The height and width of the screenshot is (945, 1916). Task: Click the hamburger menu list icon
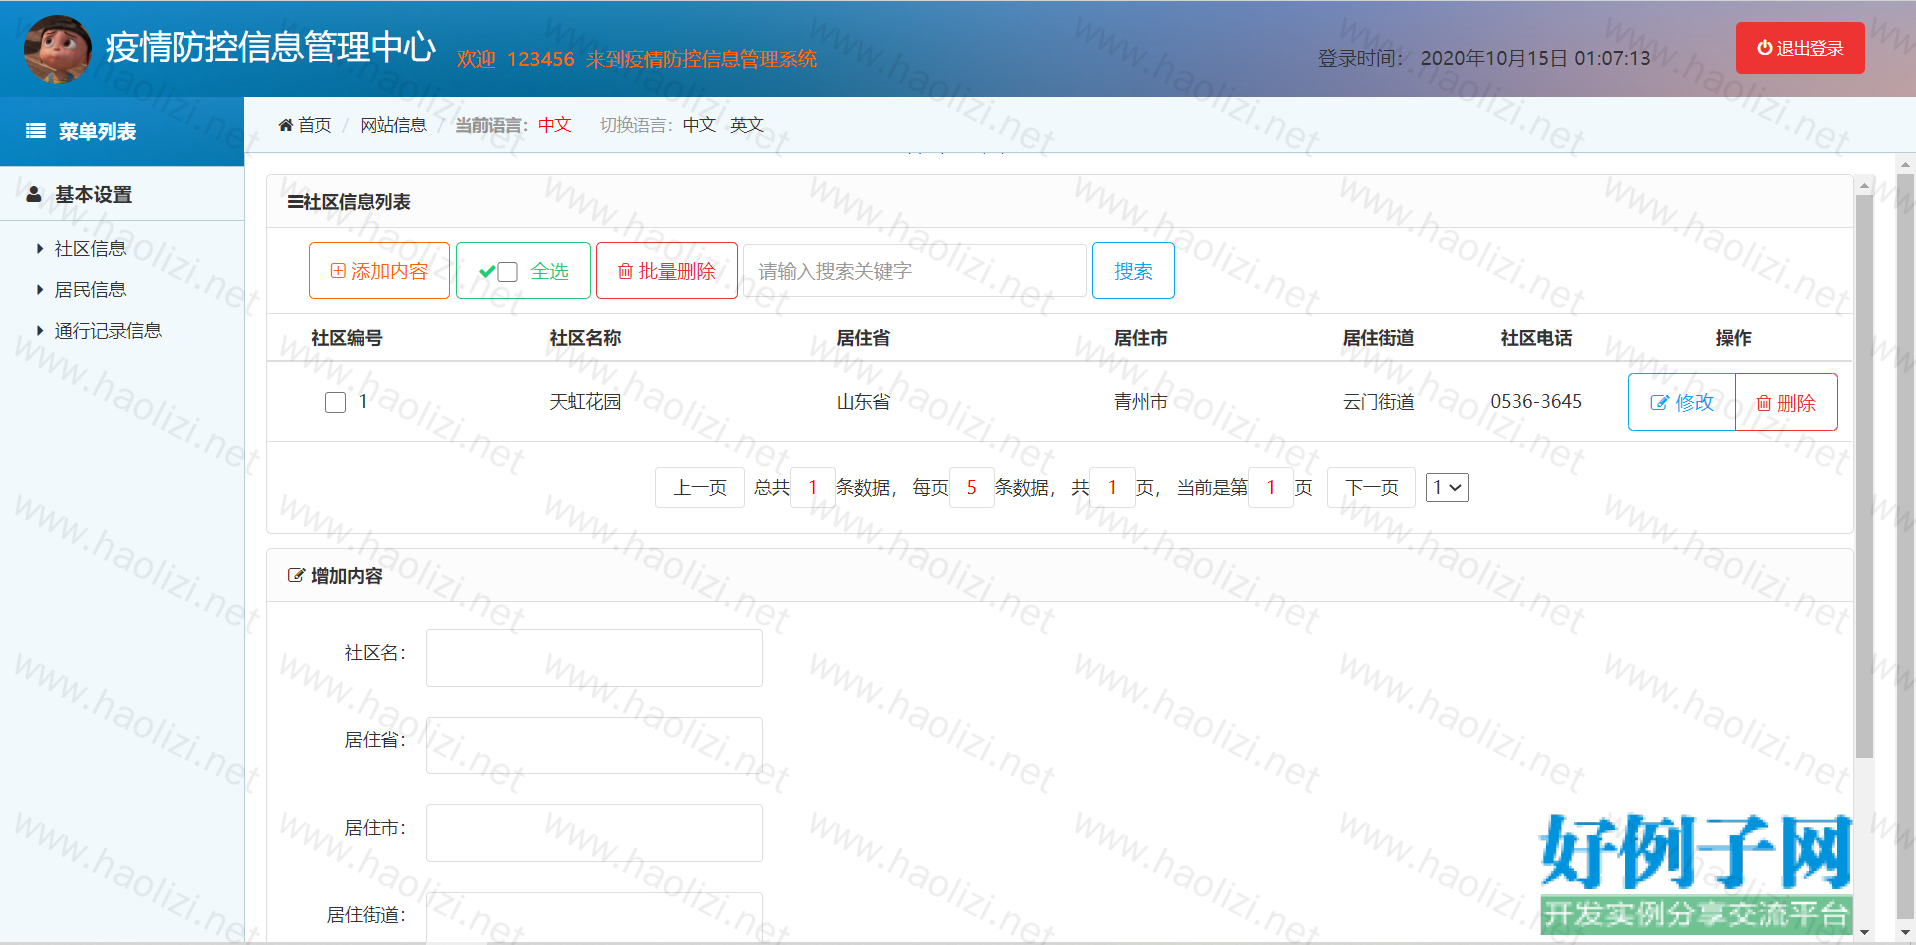tap(36, 131)
